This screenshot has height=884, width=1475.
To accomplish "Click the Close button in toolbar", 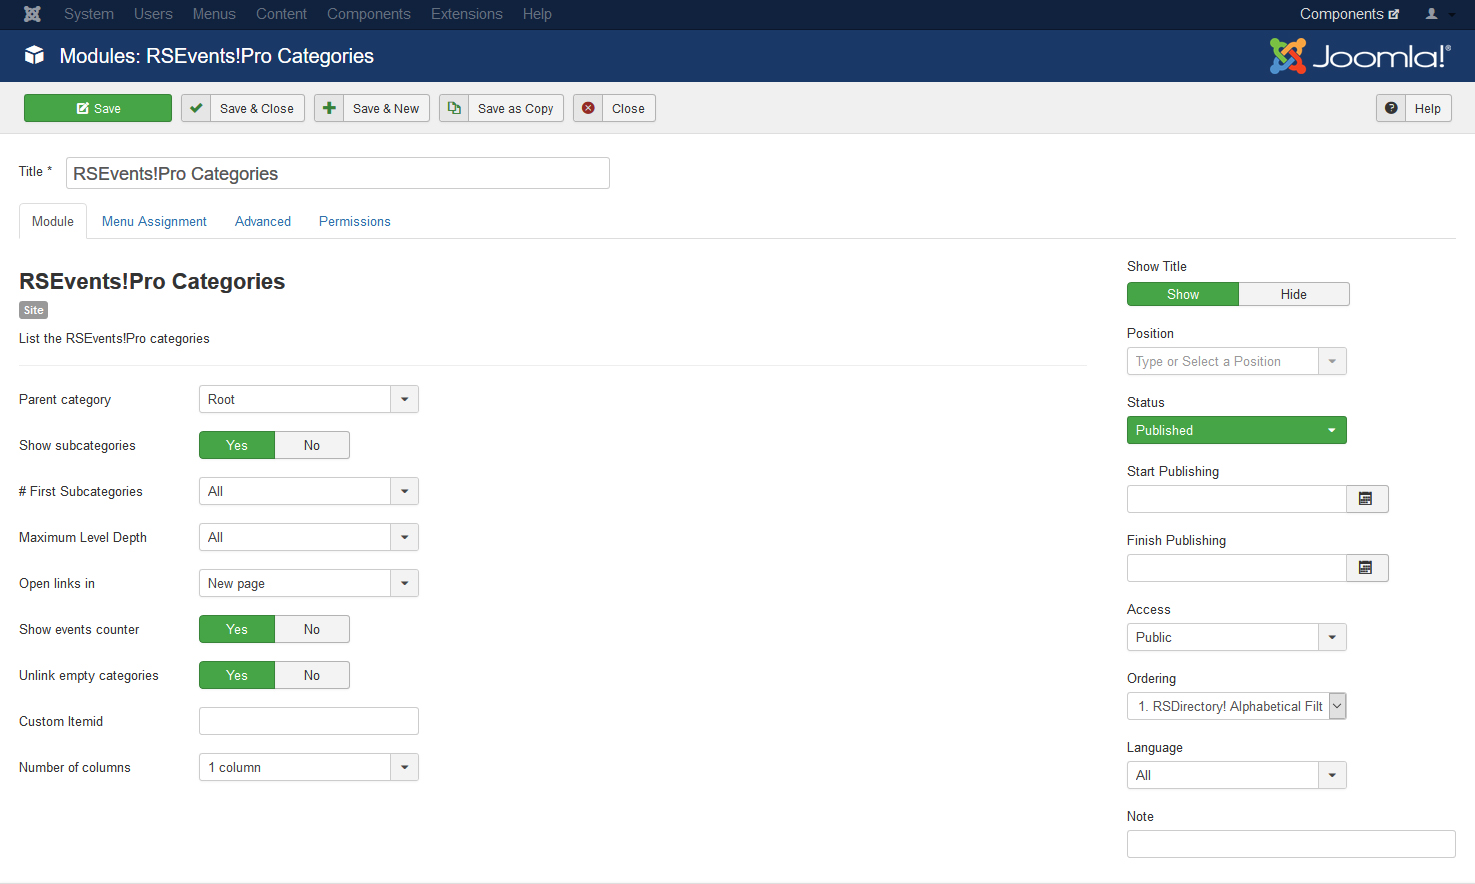I will tap(614, 108).
